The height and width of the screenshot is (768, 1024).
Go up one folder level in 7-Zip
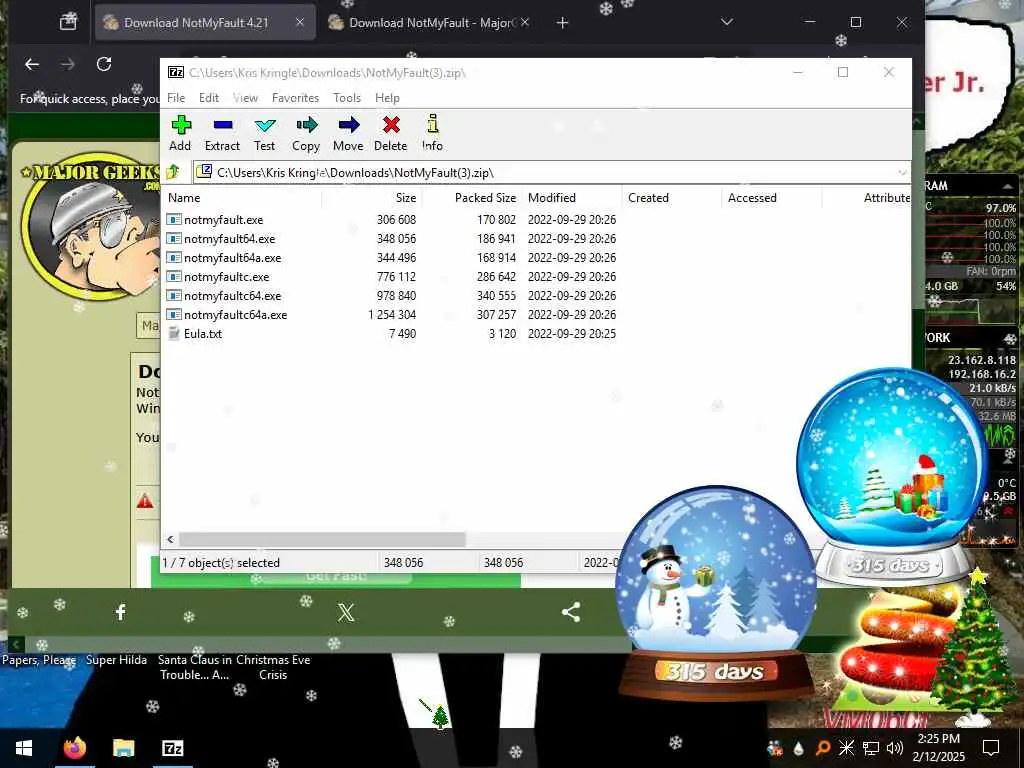pyautogui.click(x=174, y=172)
